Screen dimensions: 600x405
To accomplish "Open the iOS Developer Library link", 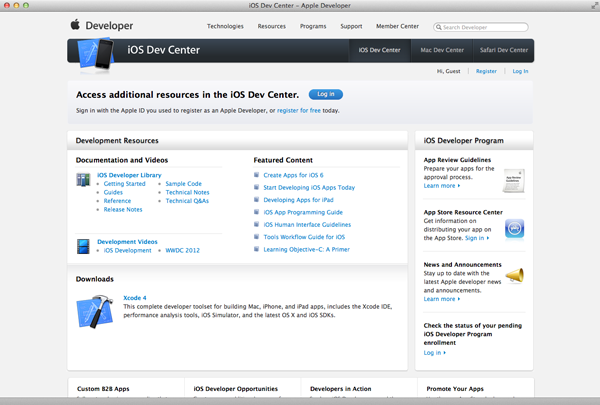I will click(x=129, y=175).
